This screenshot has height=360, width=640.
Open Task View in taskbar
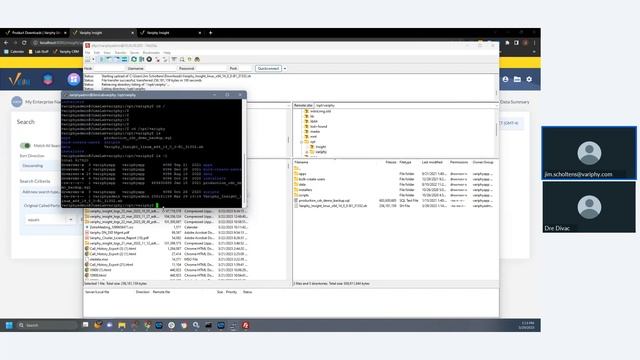[x=85, y=325]
